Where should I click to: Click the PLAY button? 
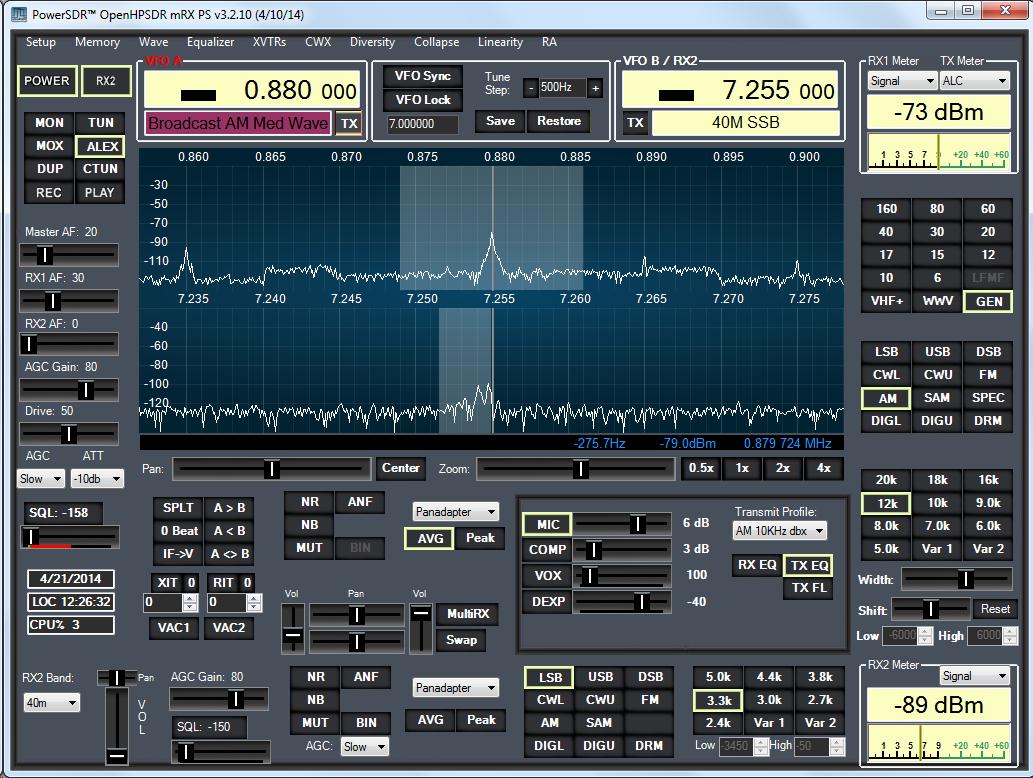(x=101, y=192)
